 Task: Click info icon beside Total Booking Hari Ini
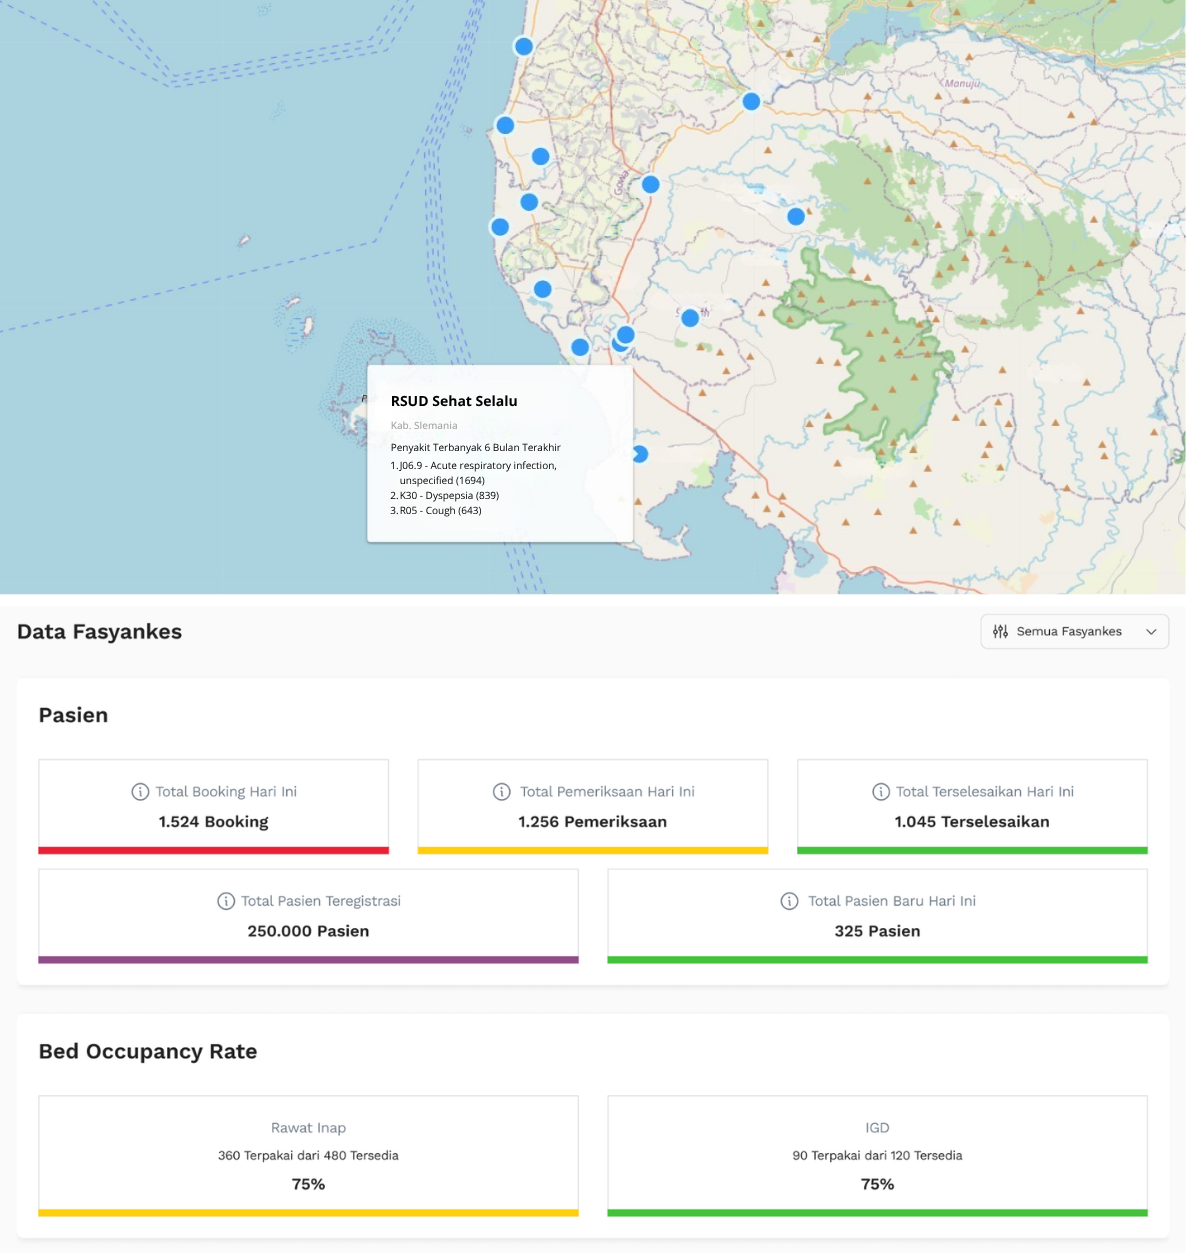(140, 792)
